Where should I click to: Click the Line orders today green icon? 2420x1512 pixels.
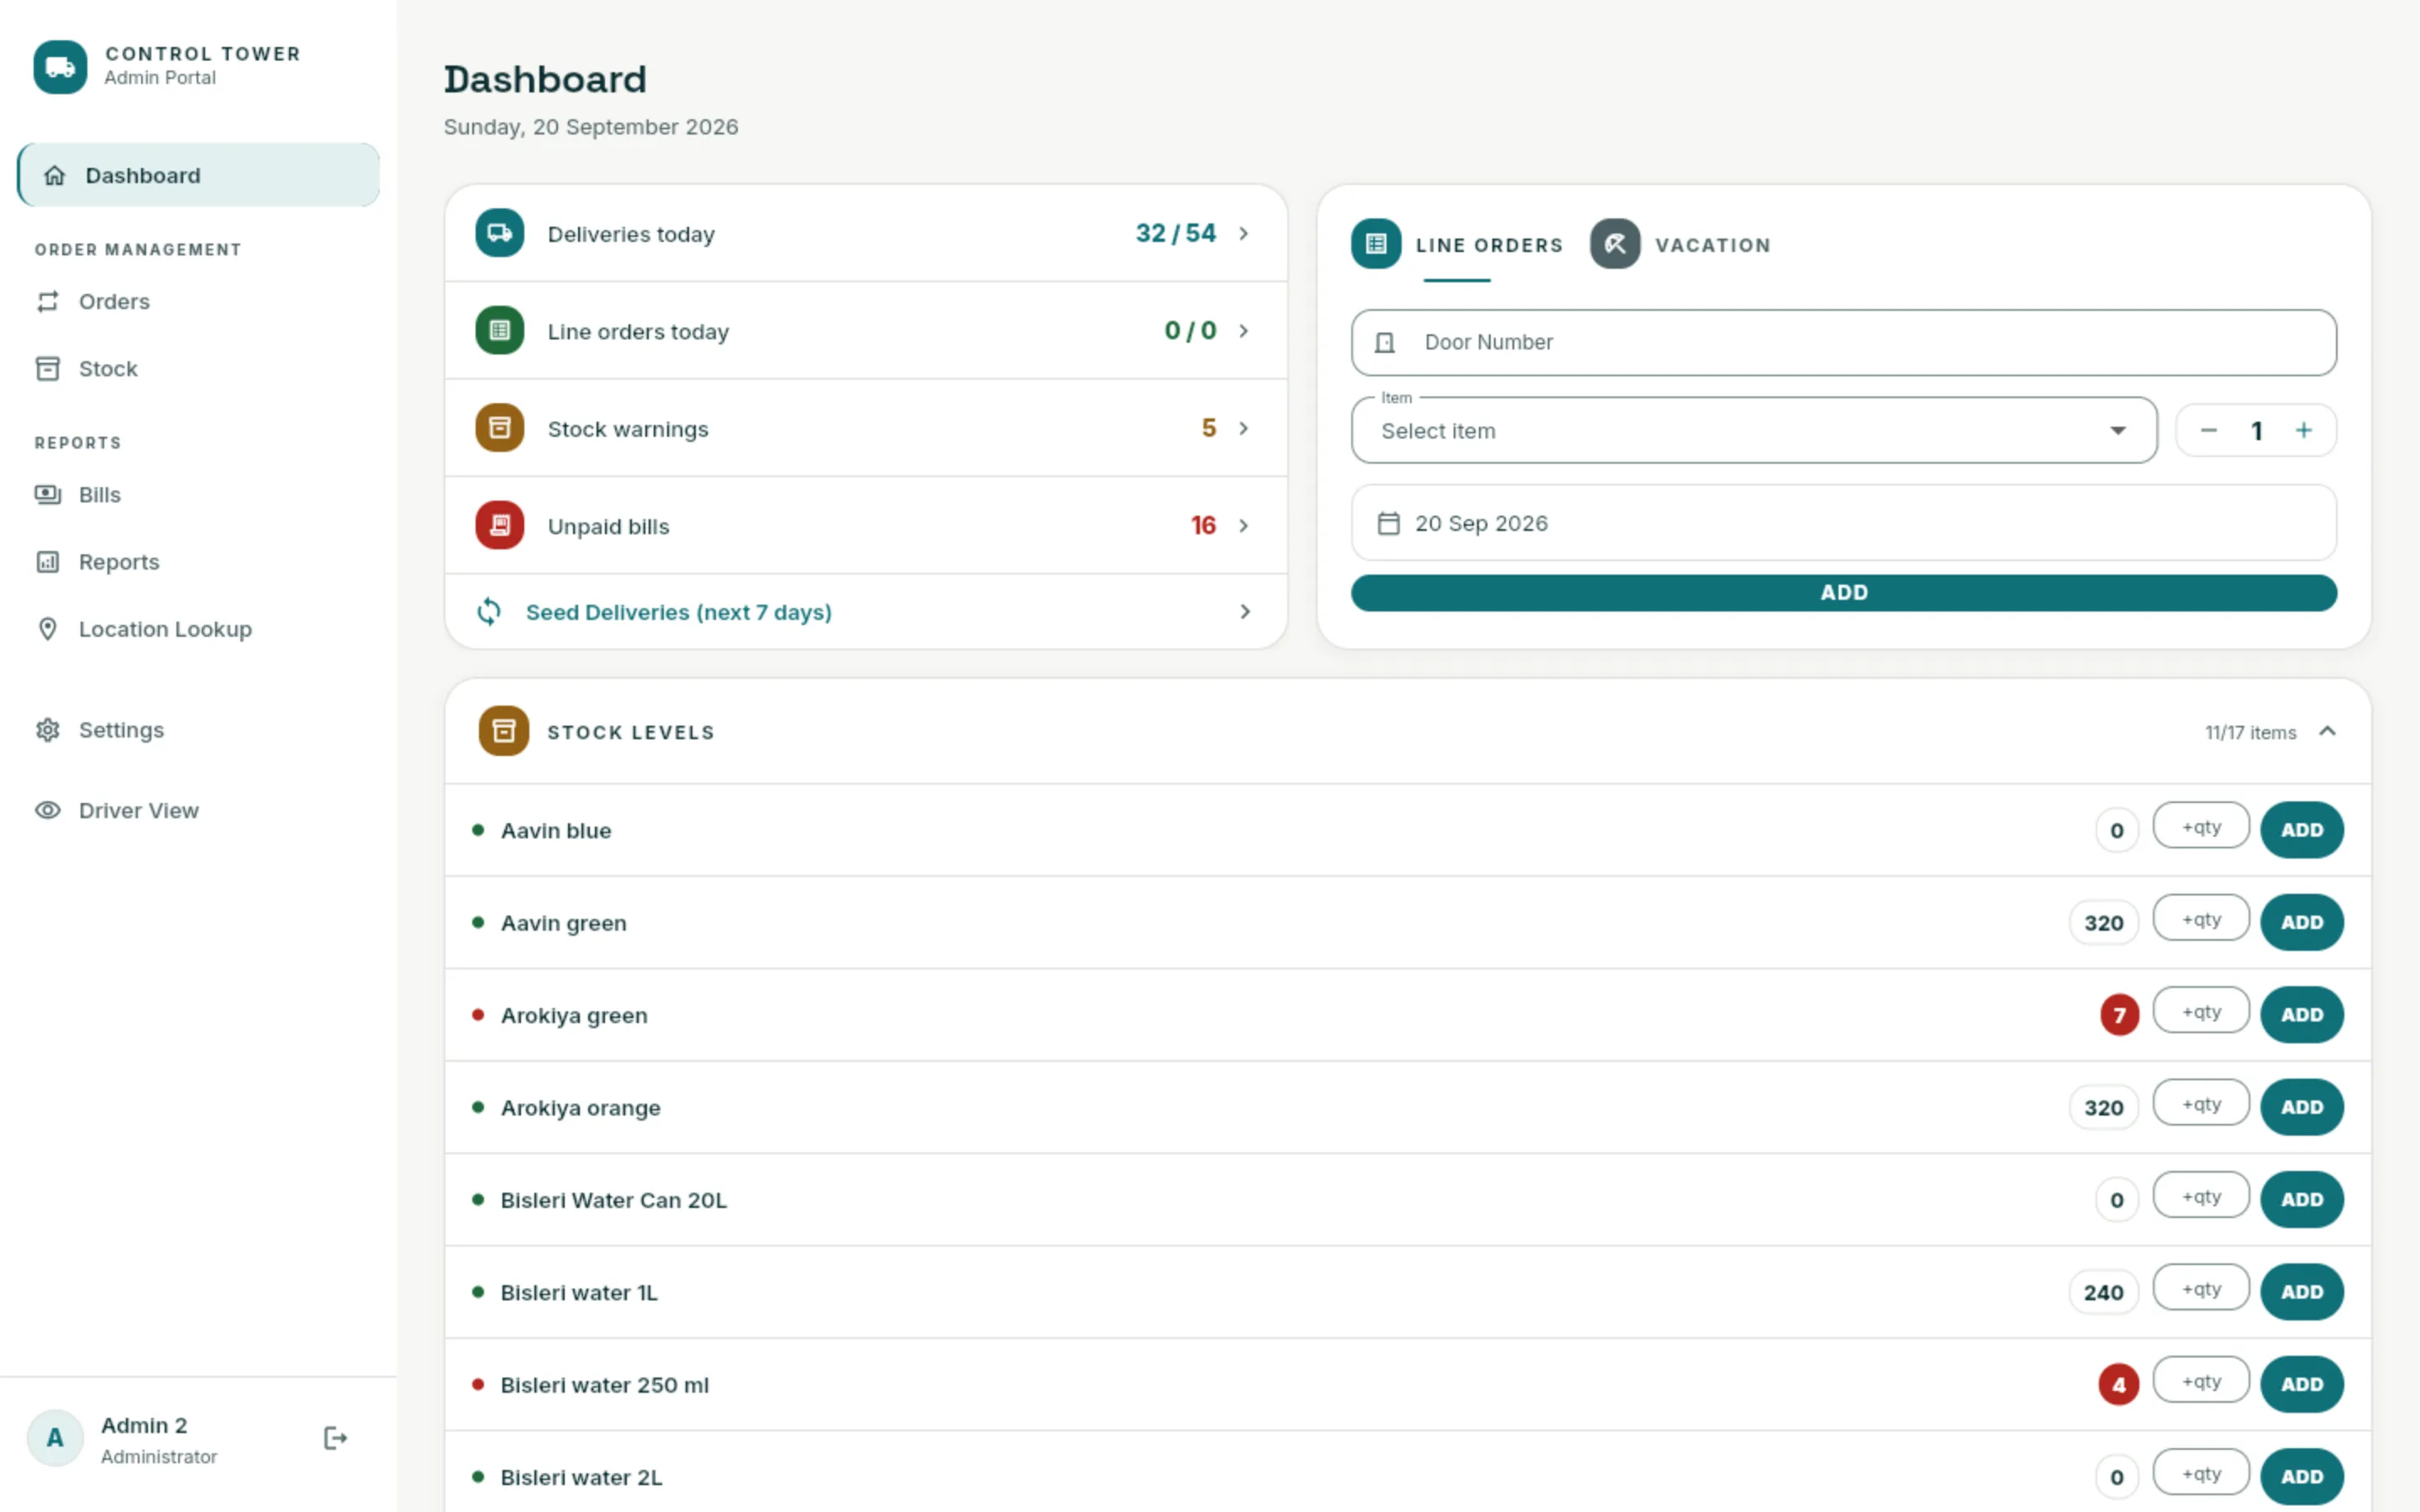tap(499, 330)
